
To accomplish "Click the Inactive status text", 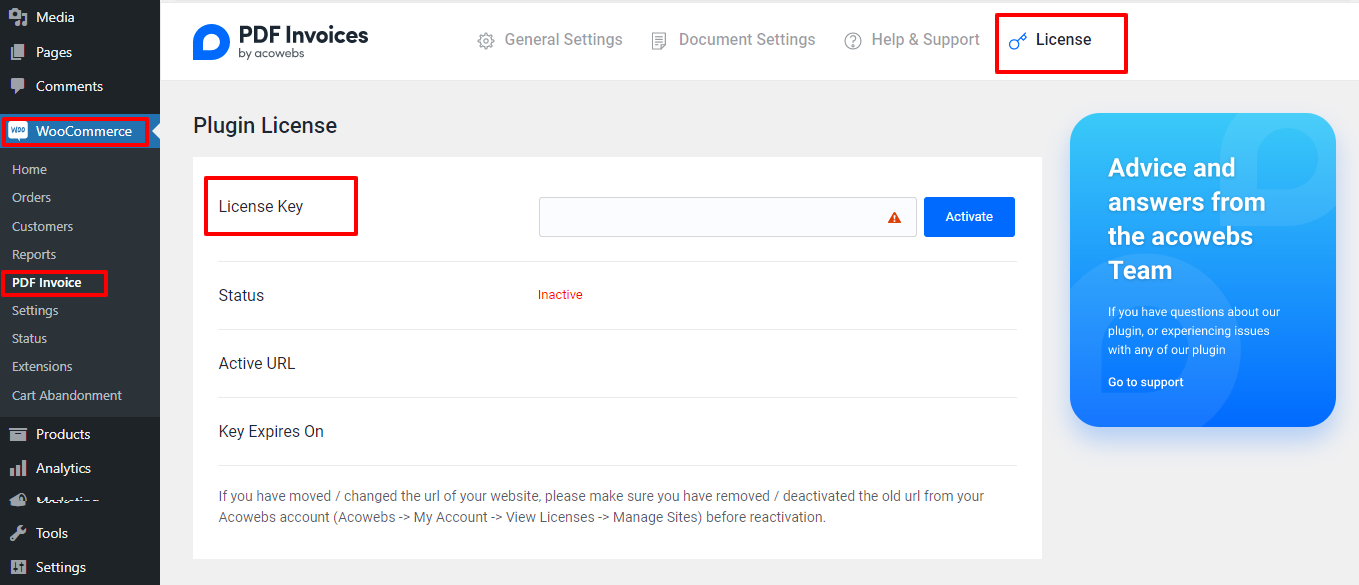I will coord(560,295).
